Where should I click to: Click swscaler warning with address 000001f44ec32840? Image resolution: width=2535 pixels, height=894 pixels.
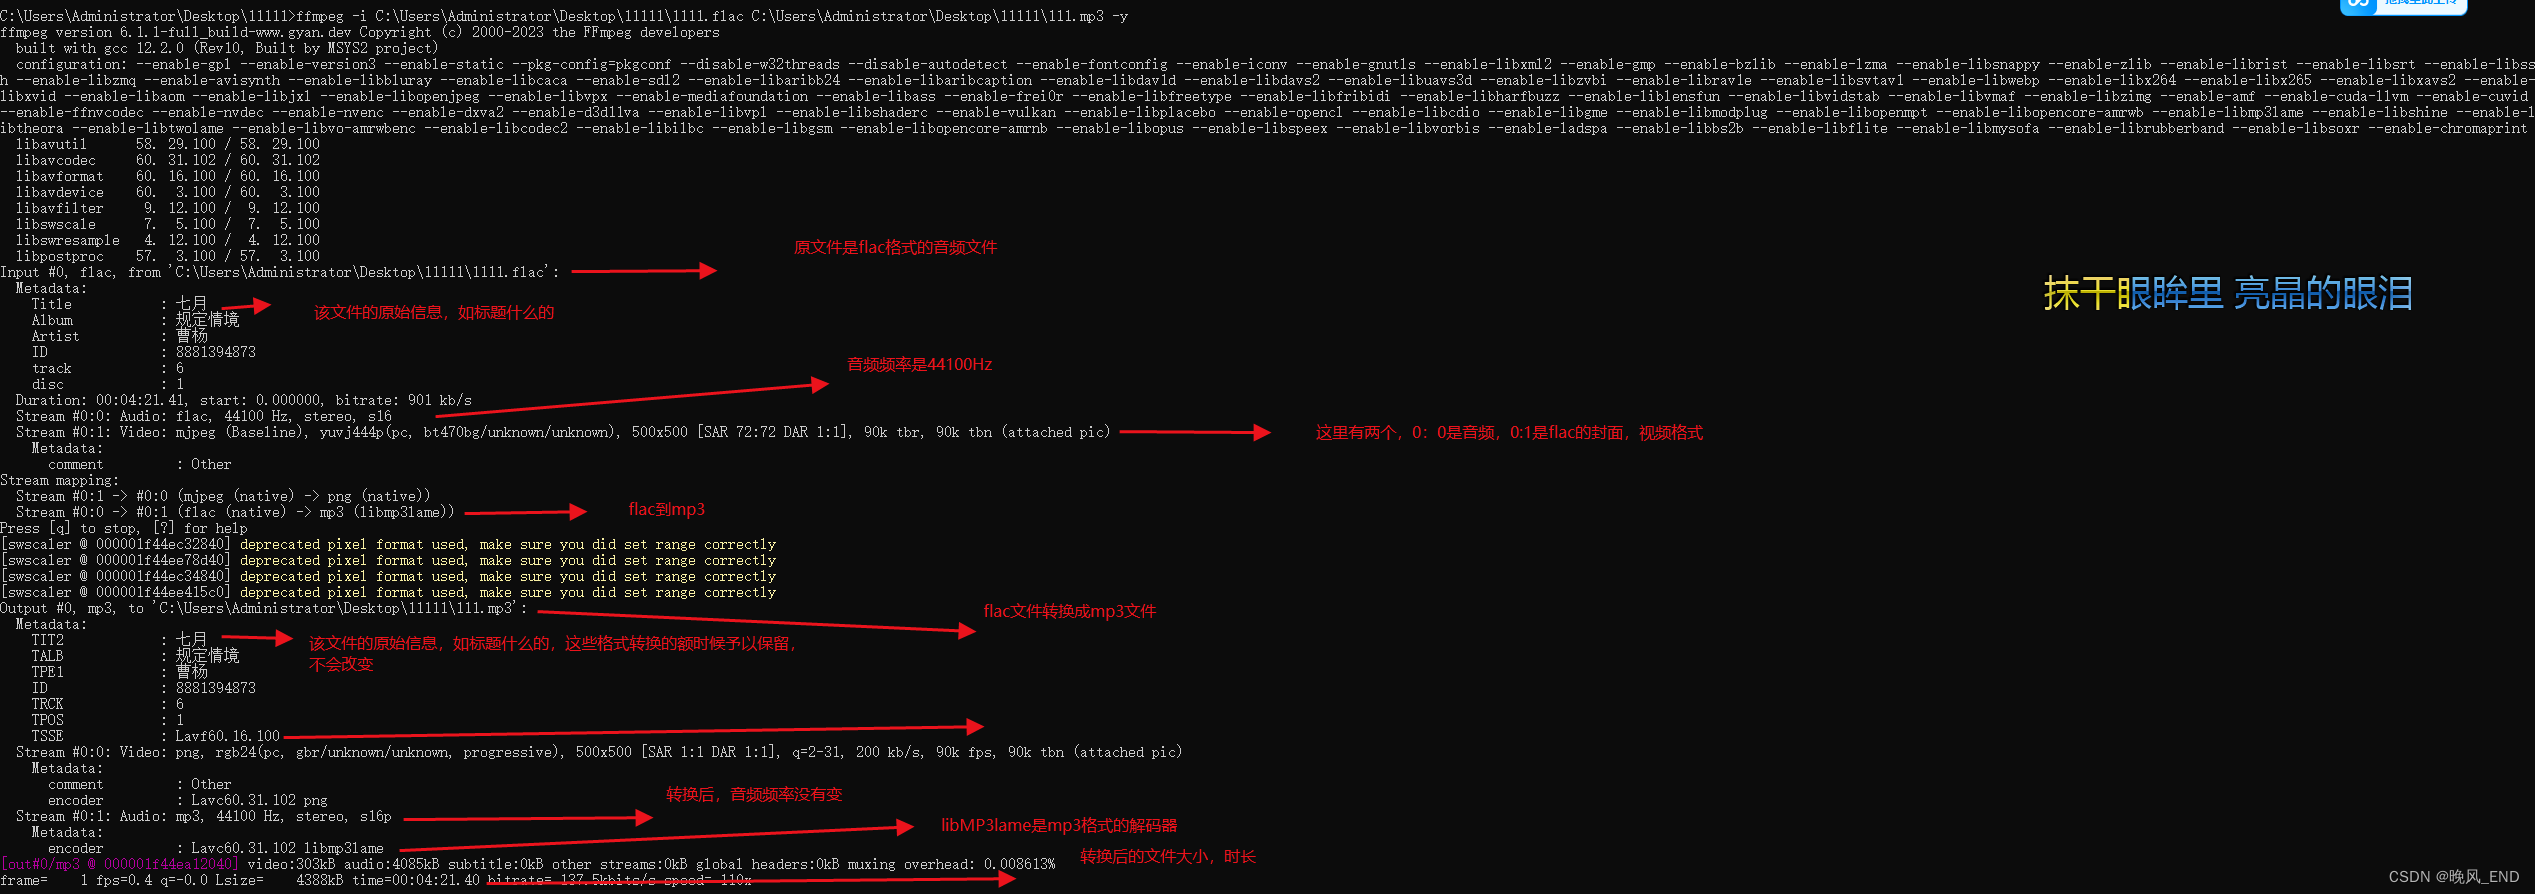click(x=388, y=544)
